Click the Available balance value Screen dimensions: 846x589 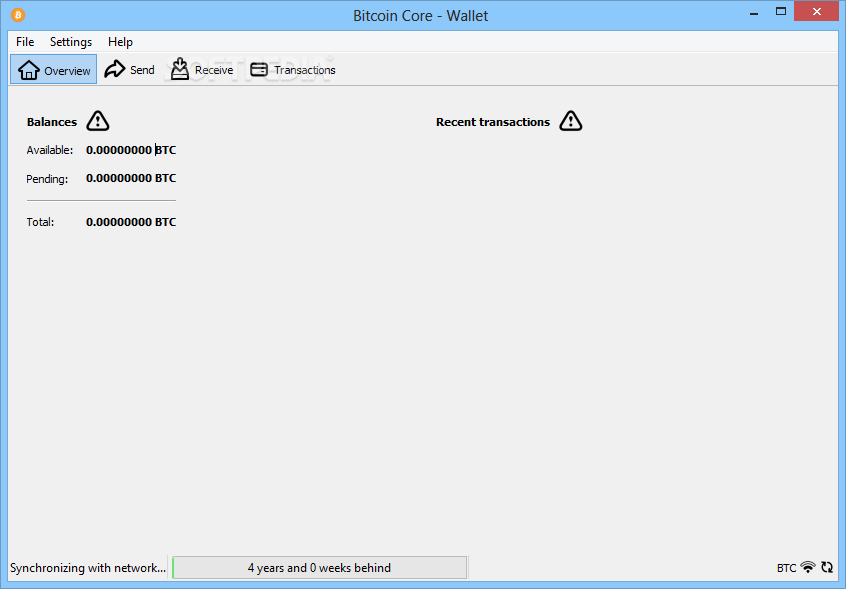click(x=131, y=150)
